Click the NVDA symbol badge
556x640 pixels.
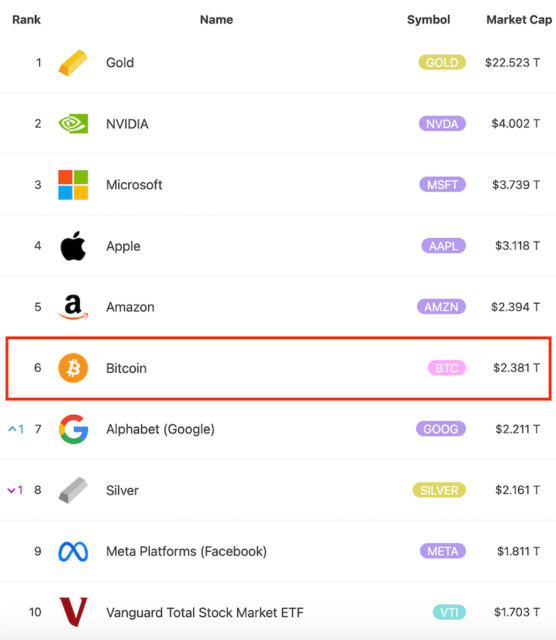[442, 124]
